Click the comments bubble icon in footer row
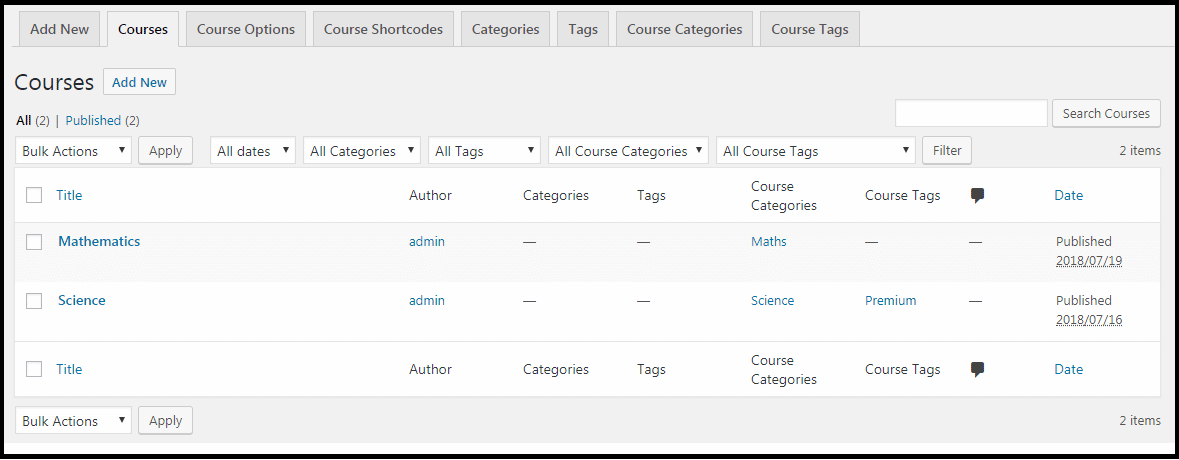Image resolution: width=1179 pixels, height=460 pixels. 977,369
